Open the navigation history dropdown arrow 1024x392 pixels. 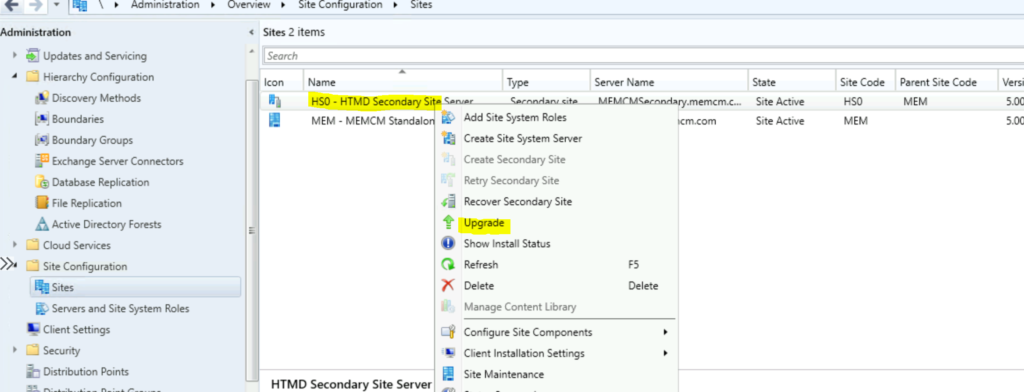[57, 5]
